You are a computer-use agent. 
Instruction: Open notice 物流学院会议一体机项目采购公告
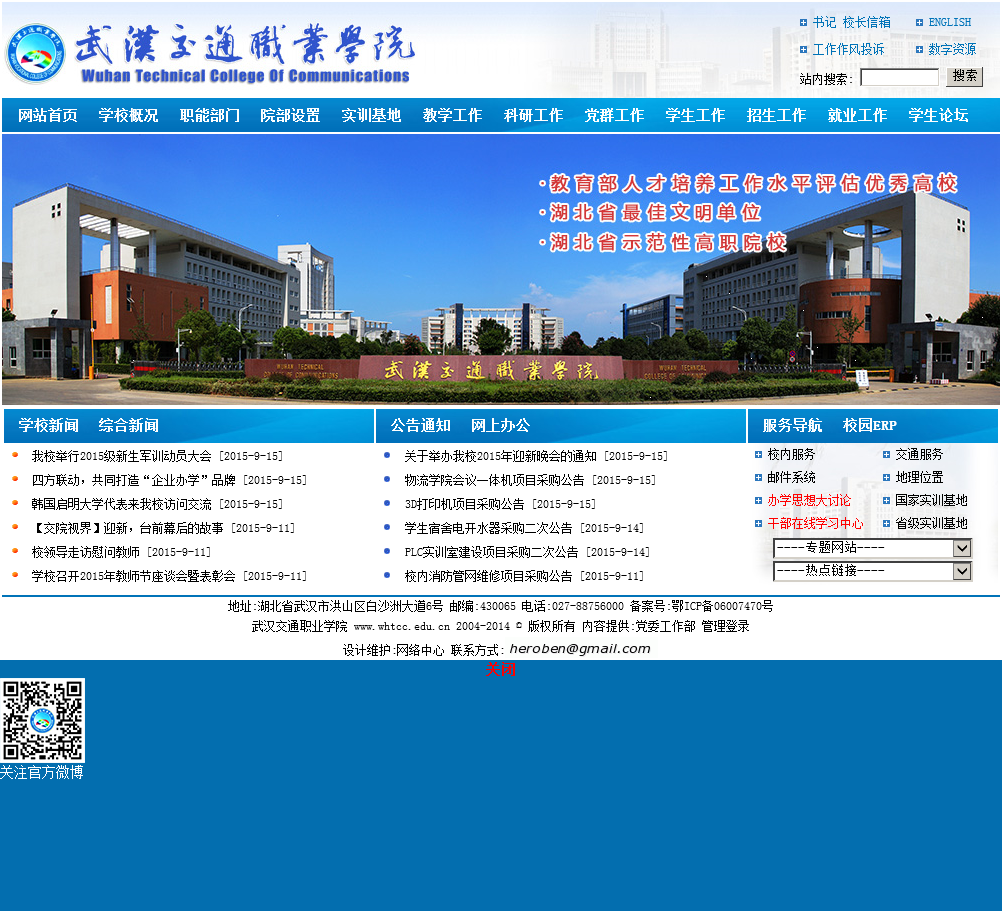click(495, 480)
